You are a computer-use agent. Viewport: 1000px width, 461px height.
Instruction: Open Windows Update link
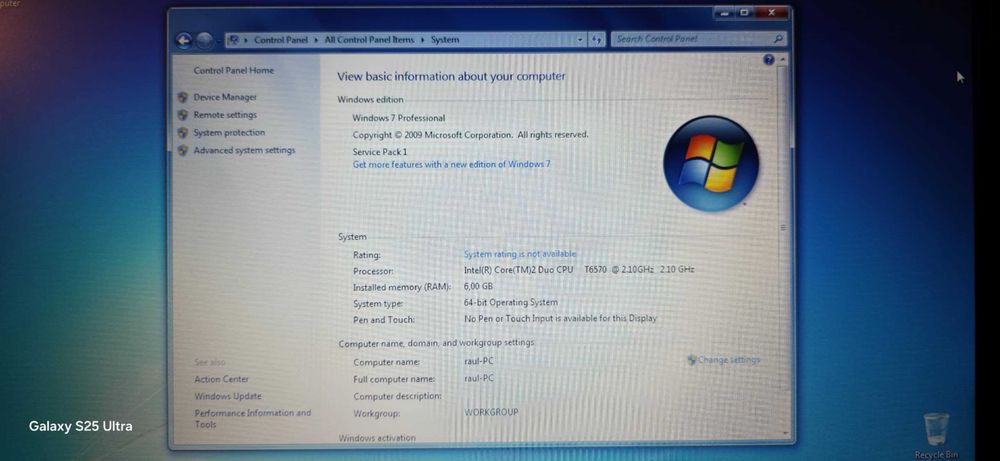point(228,397)
